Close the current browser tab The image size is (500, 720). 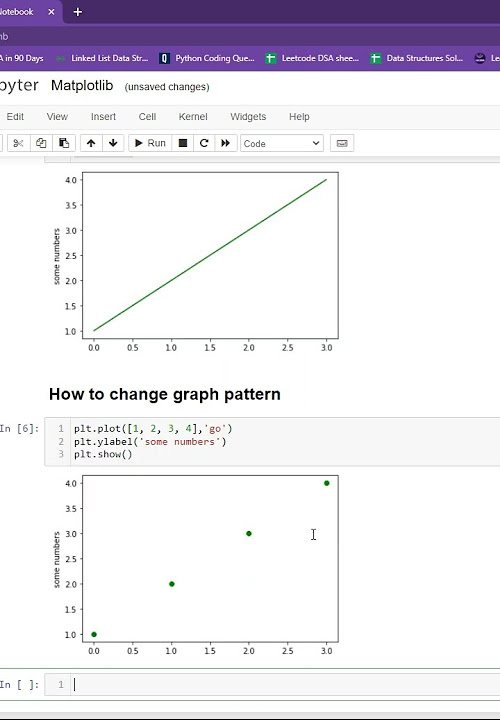click(x=51, y=12)
